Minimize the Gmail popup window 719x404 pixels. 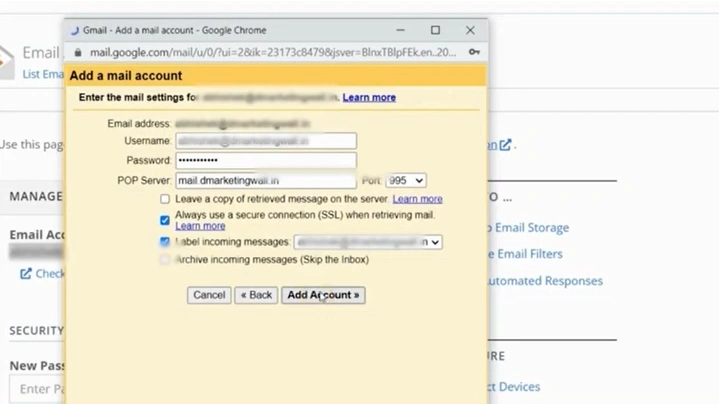(400, 30)
